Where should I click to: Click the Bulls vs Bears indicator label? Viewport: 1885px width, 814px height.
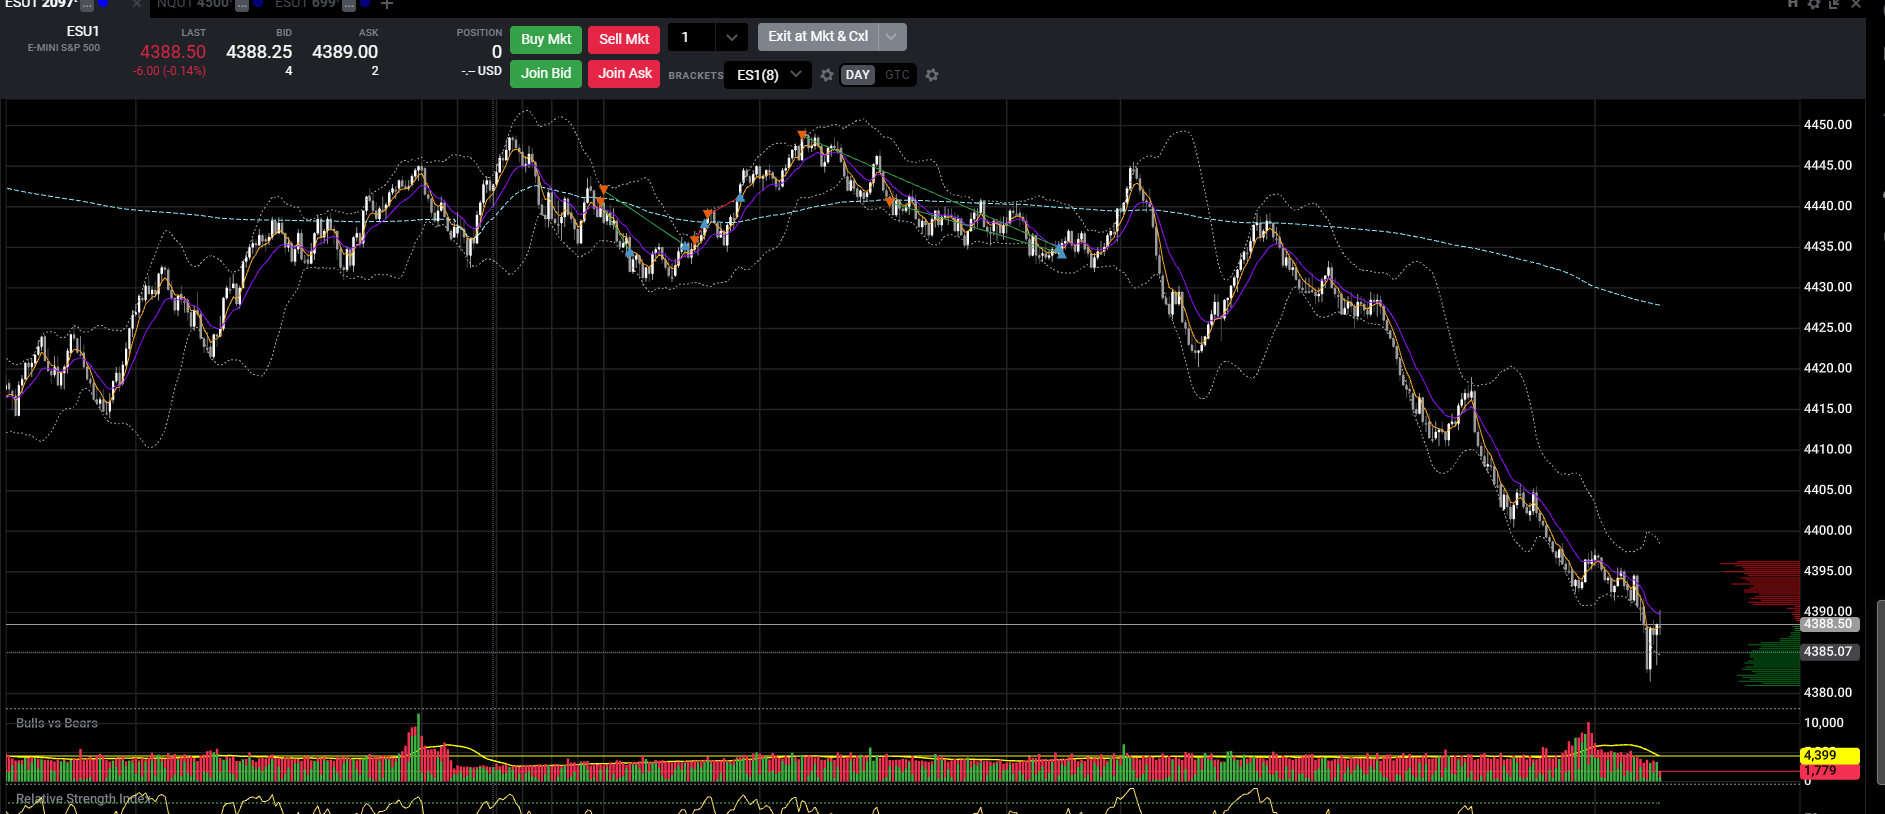tap(57, 723)
